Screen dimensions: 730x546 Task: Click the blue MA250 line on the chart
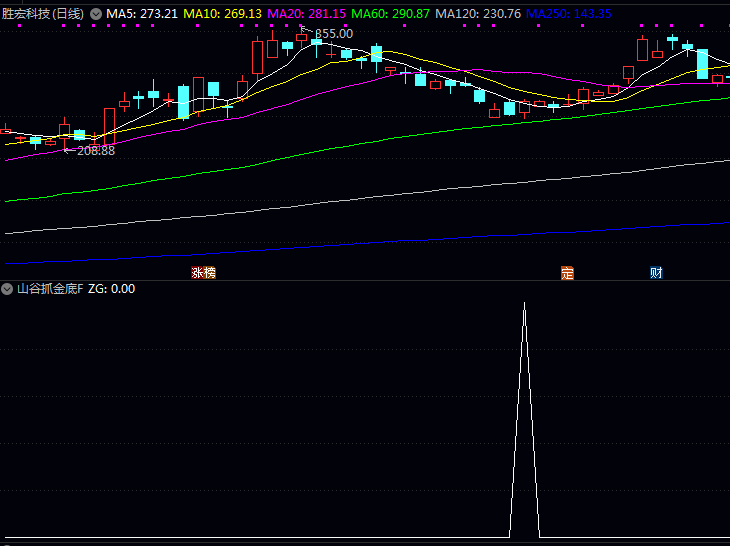click(400, 240)
